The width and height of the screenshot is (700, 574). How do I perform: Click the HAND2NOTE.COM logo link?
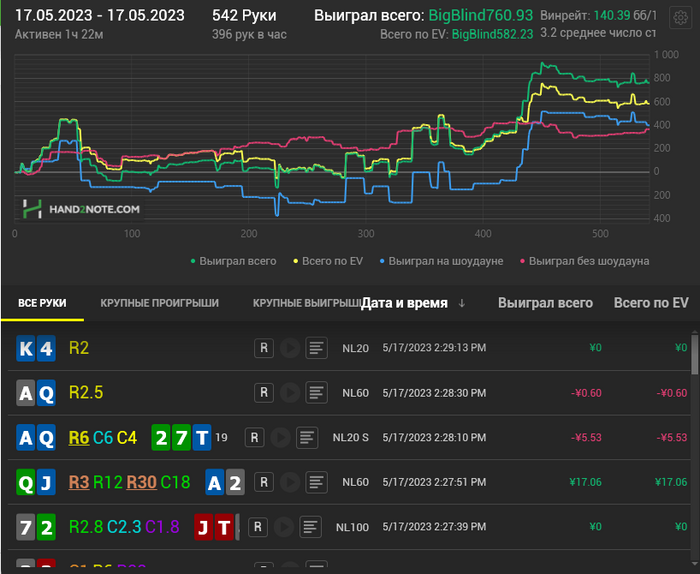coord(81,209)
